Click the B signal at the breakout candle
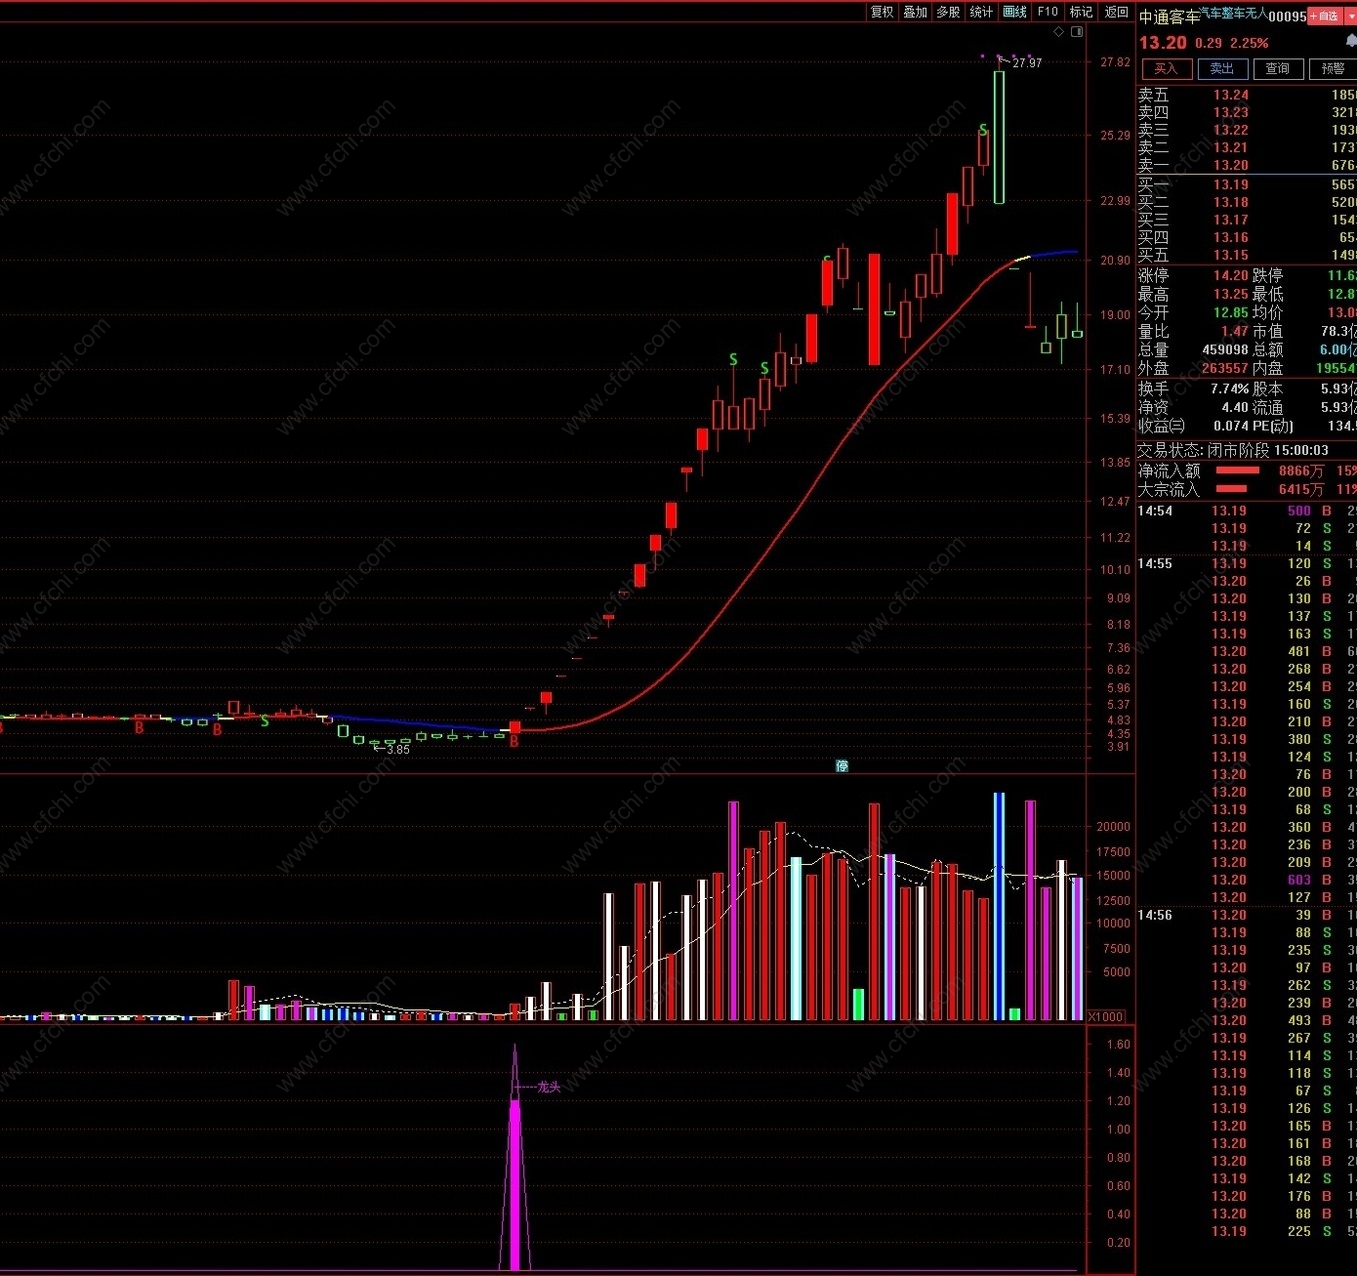Viewport: 1357px width, 1276px height. tap(515, 741)
